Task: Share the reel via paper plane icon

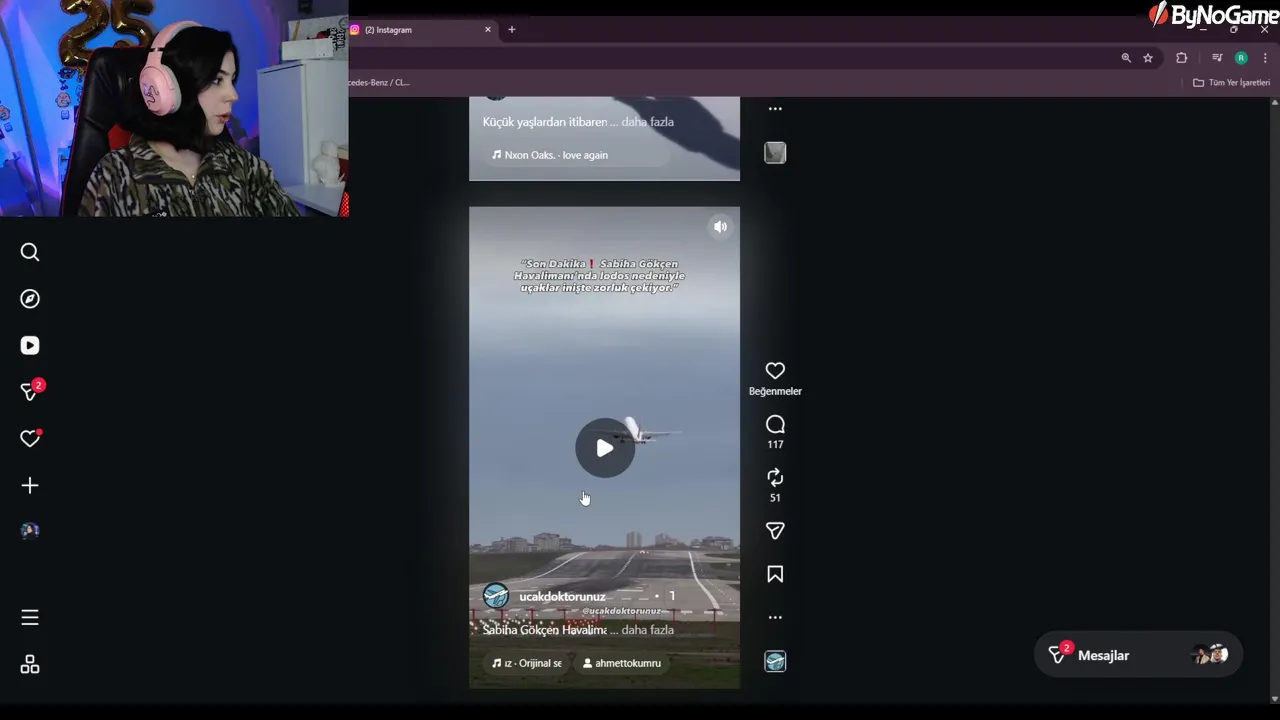Action: [x=775, y=531]
